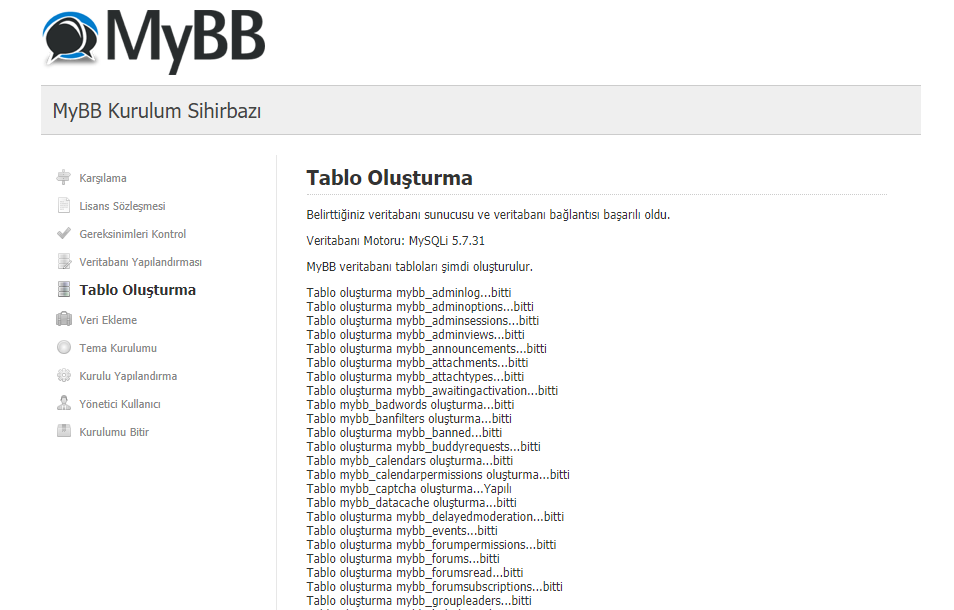Click the mybb_attachments table line
Image resolution: width=954 pixels, height=610 pixels.
pos(417,362)
